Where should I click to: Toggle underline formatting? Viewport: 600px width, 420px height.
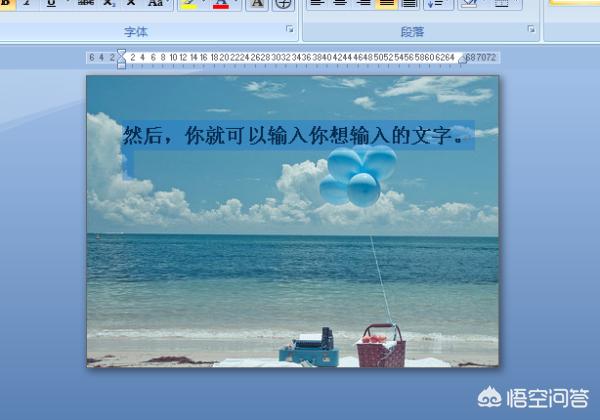[x=50, y=3]
